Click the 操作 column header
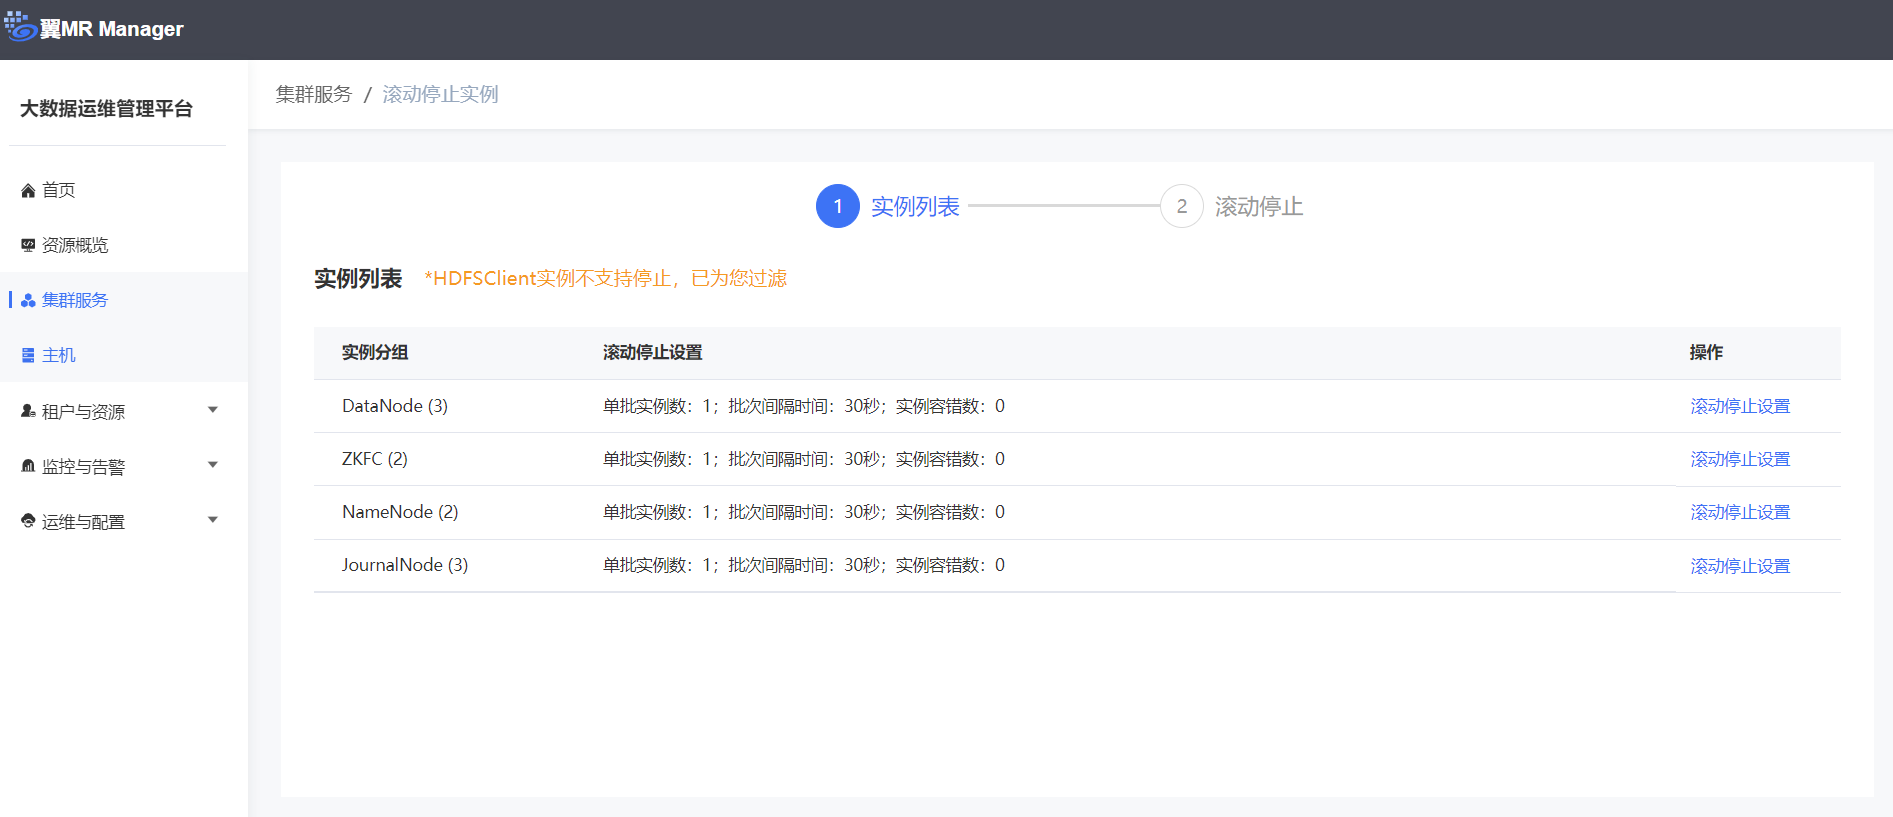This screenshot has height=817, width=1893. 1706,352
